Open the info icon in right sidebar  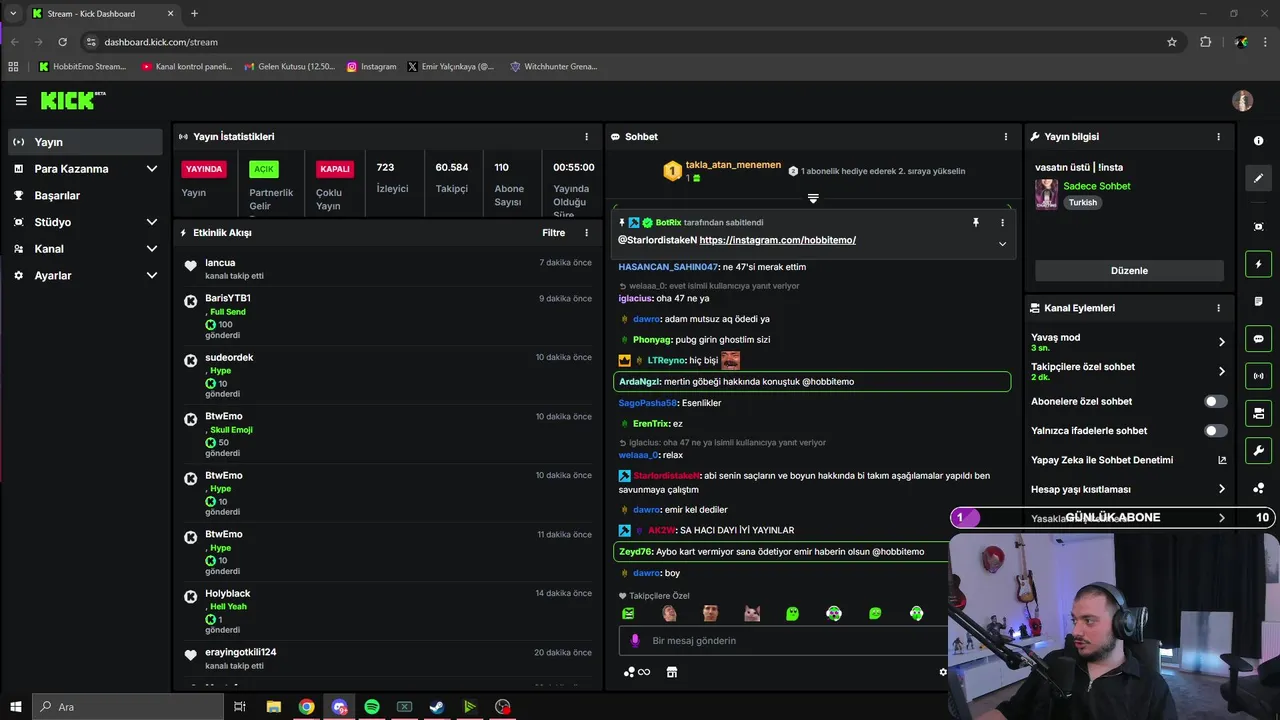(x=1258, y=141)
